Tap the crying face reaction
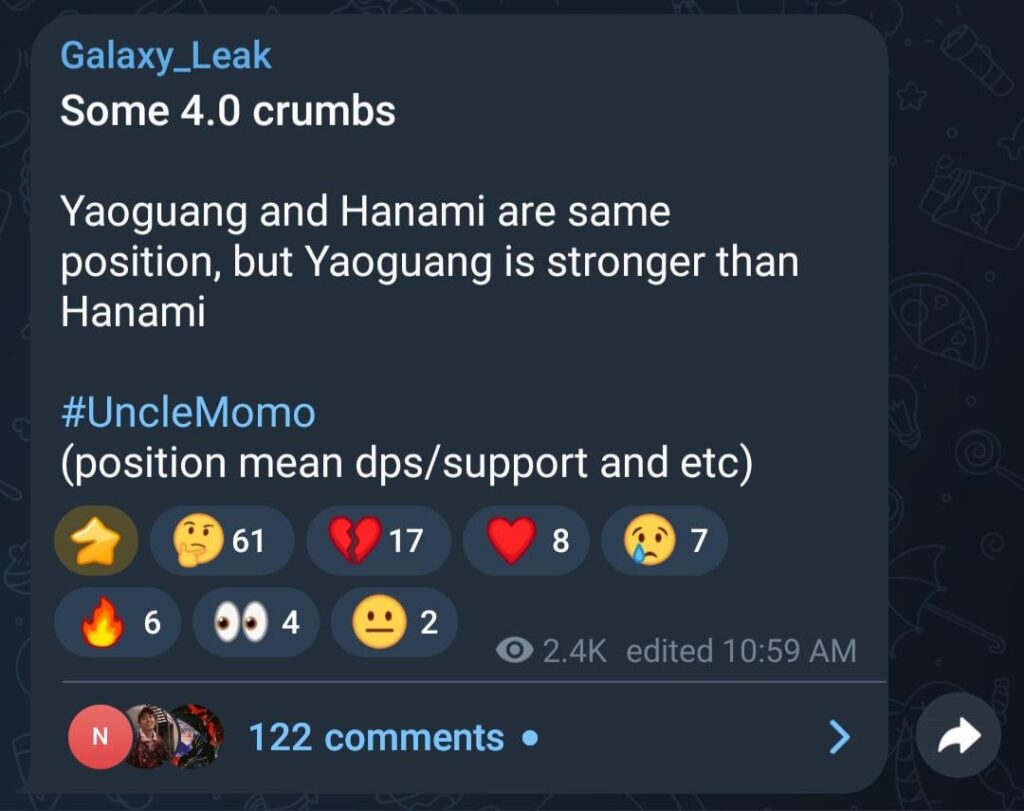Image resolution: width=1024 pixels, height=811 pixels. [x=666, y=541]
